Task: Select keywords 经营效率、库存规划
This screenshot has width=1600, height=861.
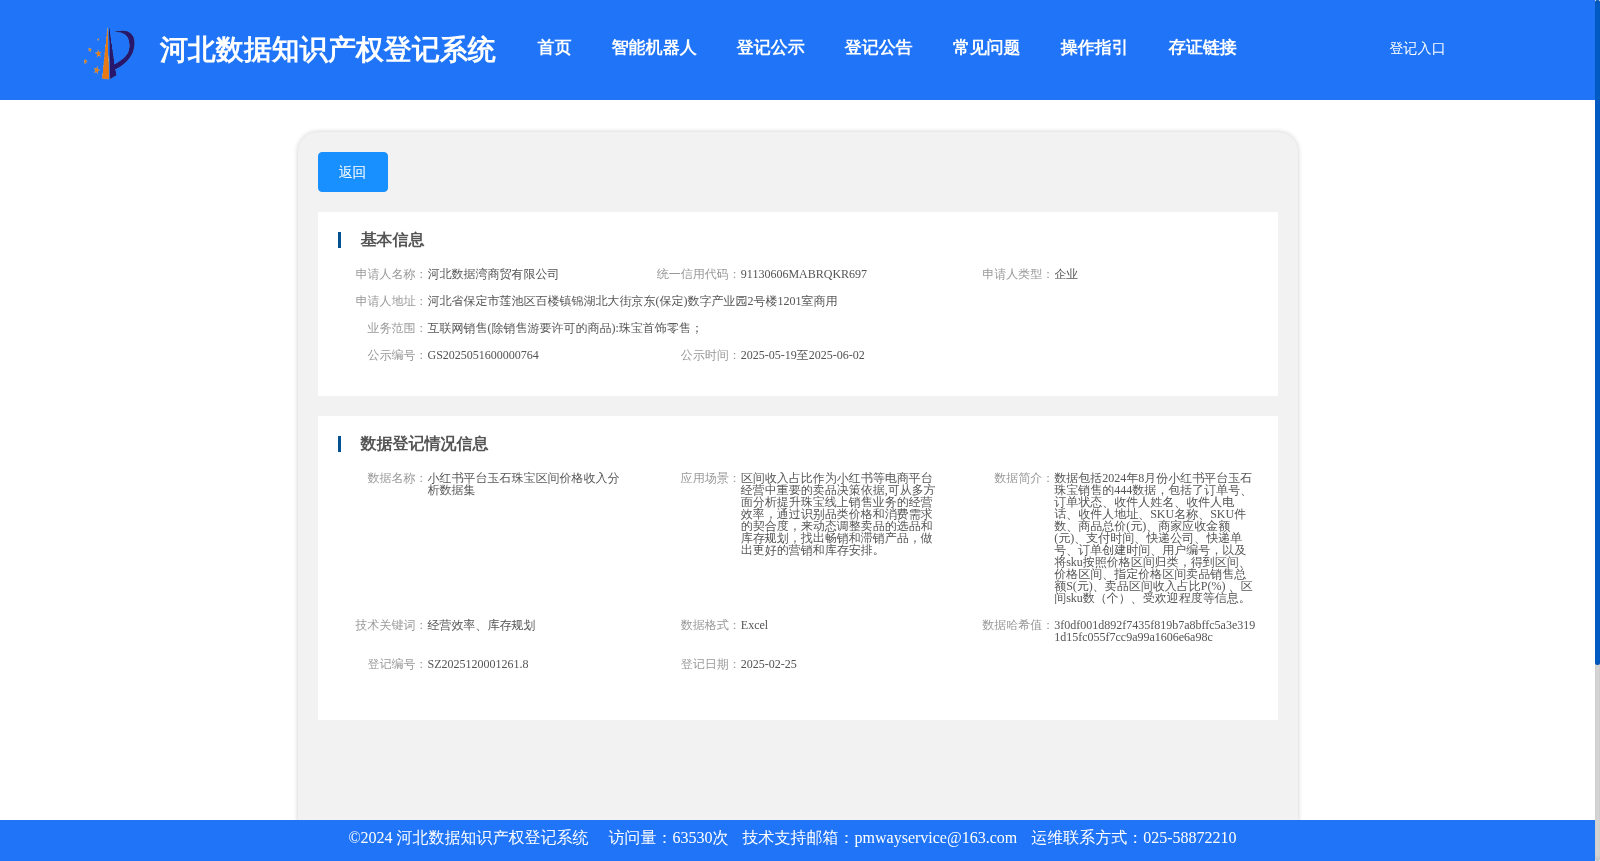Action: tap(481, 625)
